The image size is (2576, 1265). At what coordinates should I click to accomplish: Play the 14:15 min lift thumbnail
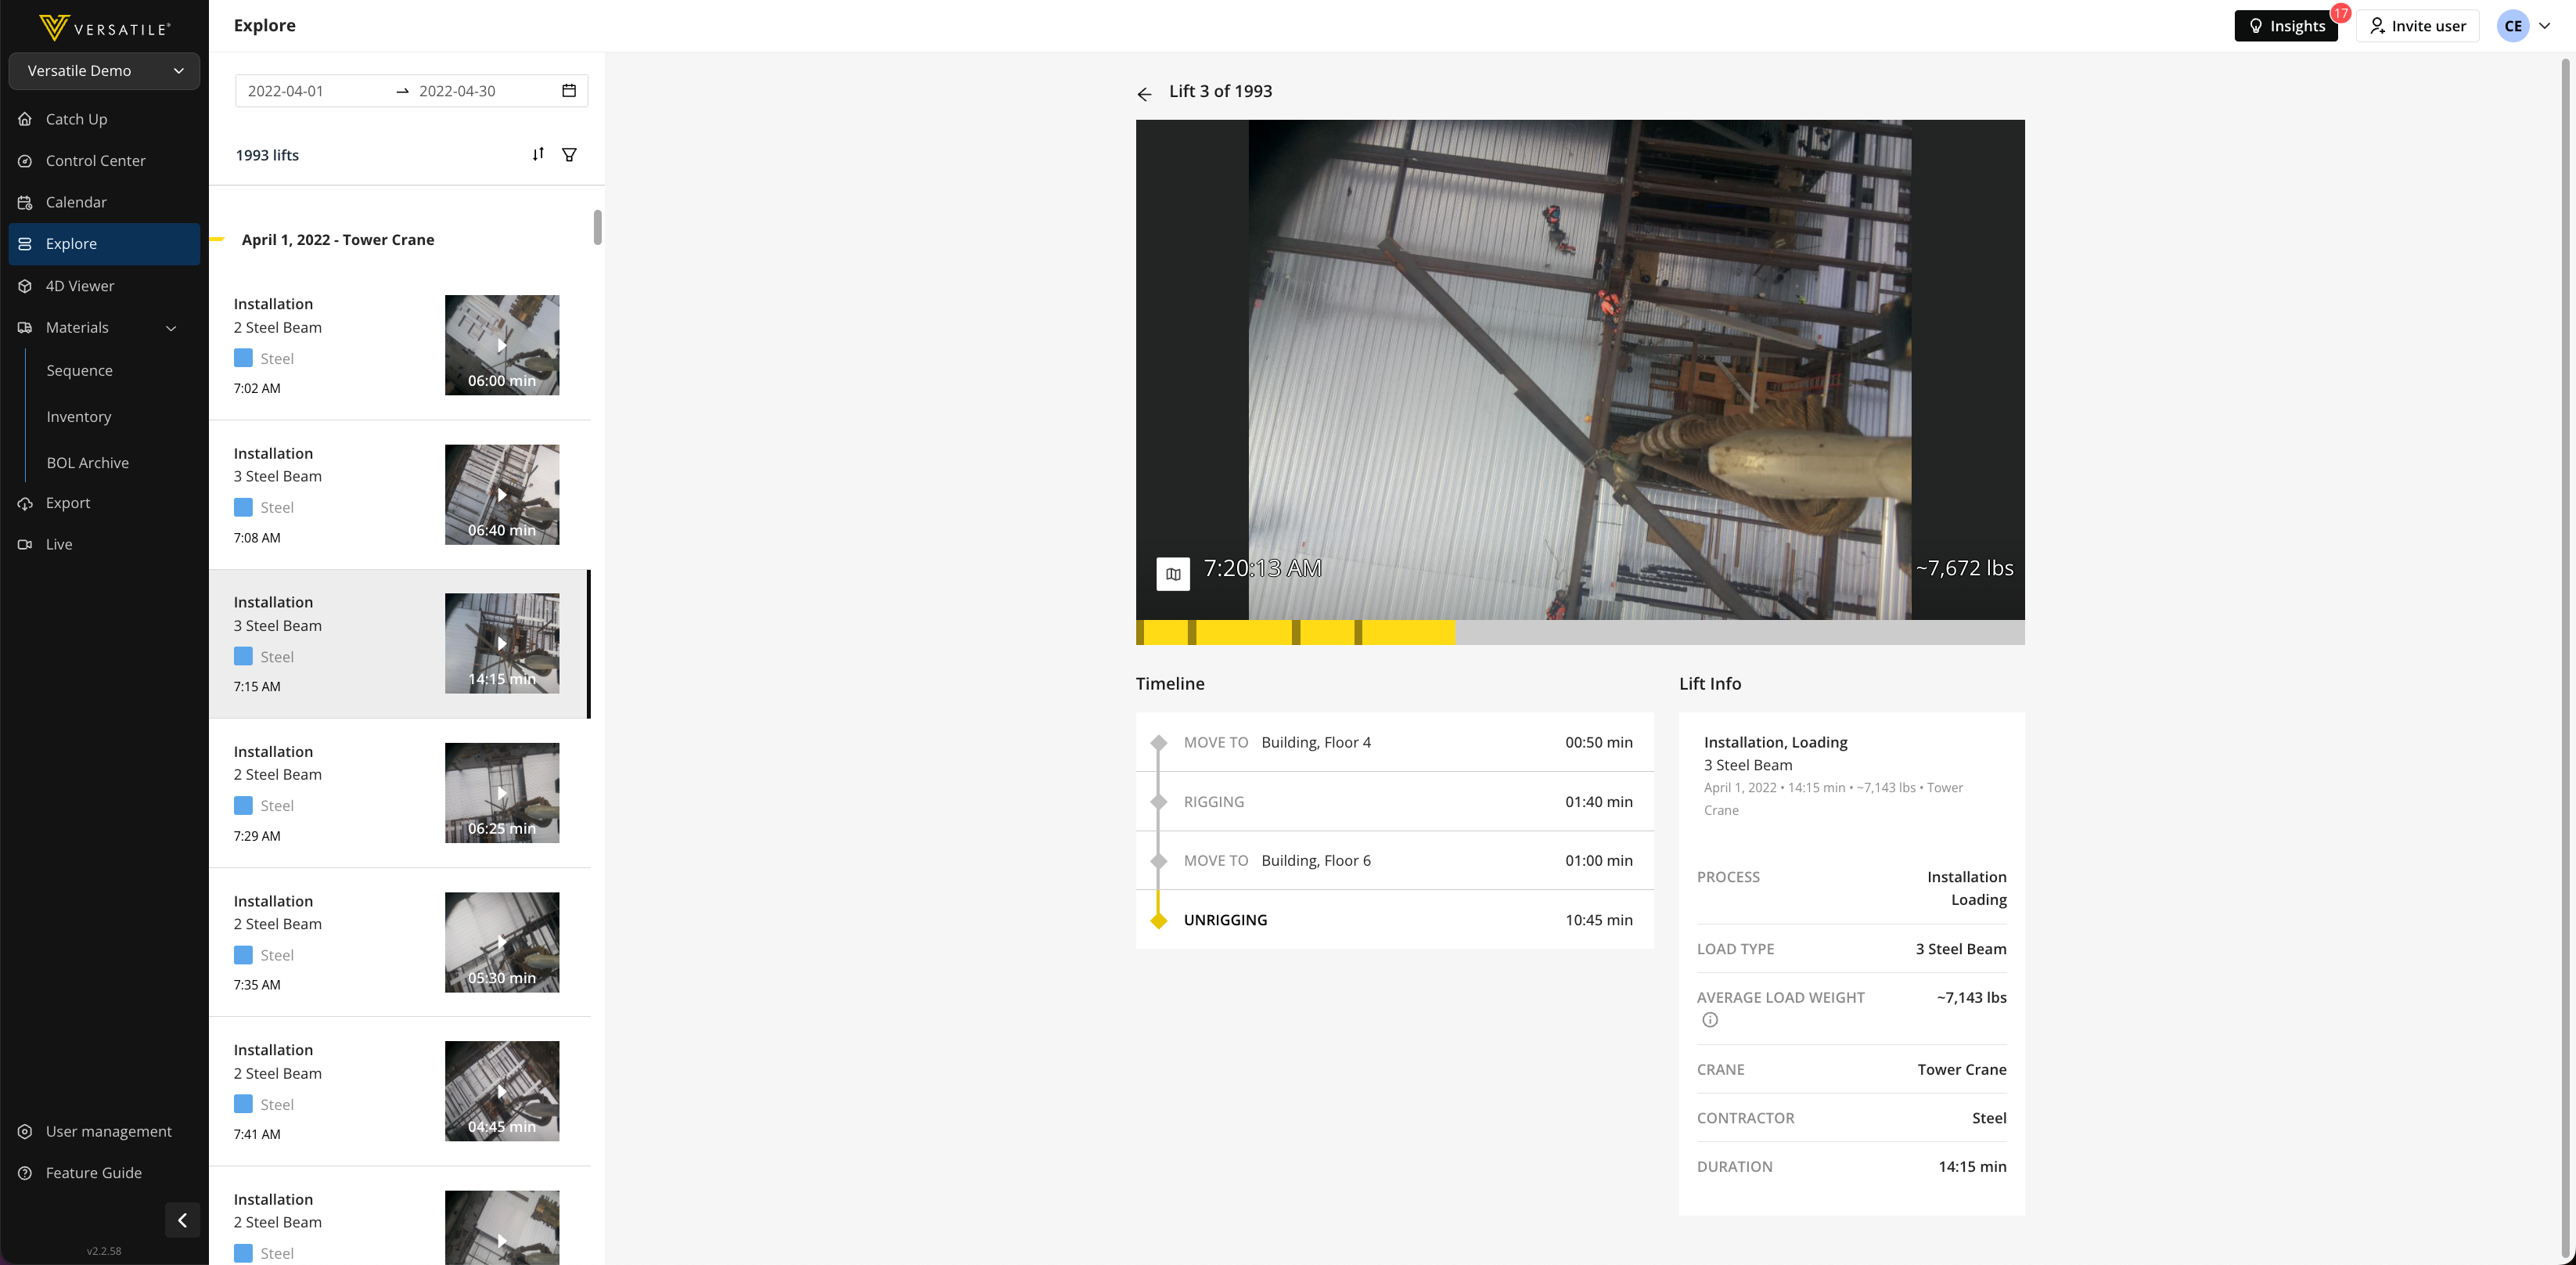click(502, 644)
